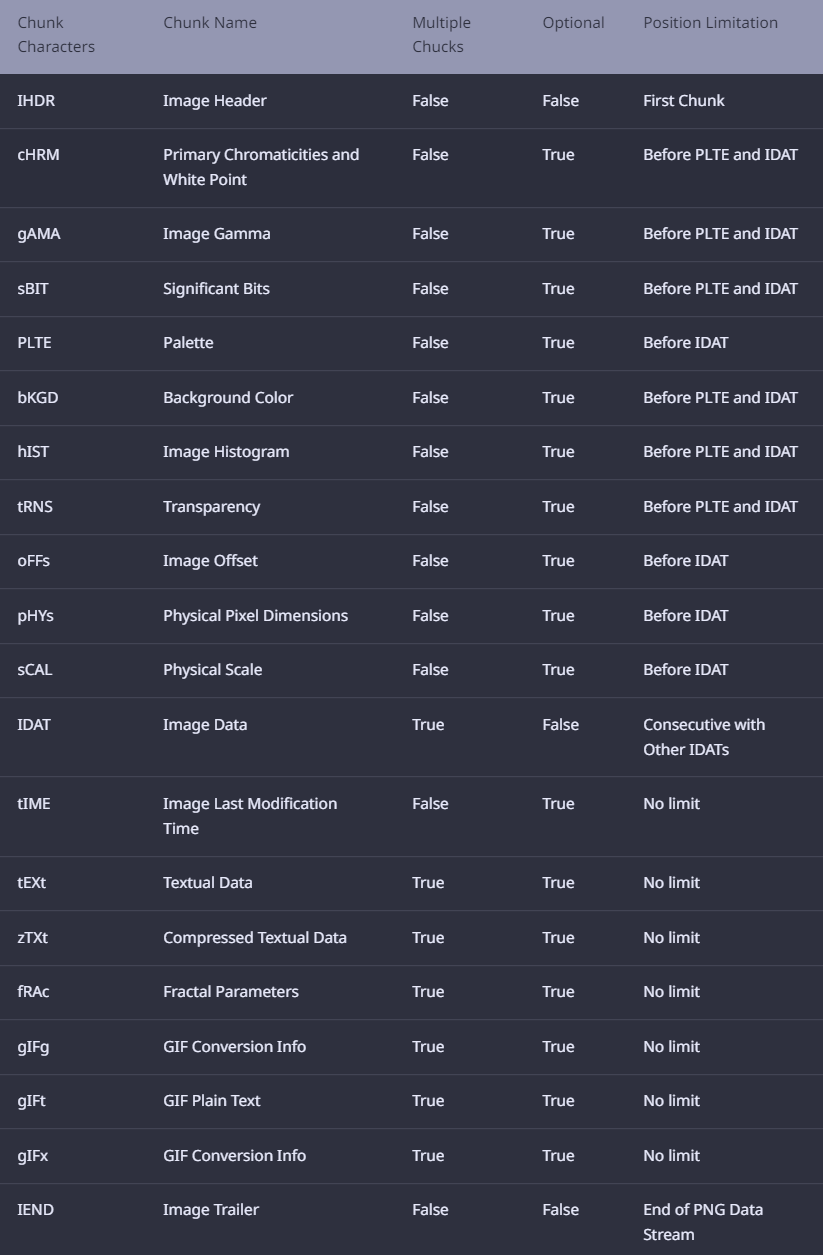Click the "Optional" column header
Image resolution: width=823 pixels, height=1255 pixels.
573,23
